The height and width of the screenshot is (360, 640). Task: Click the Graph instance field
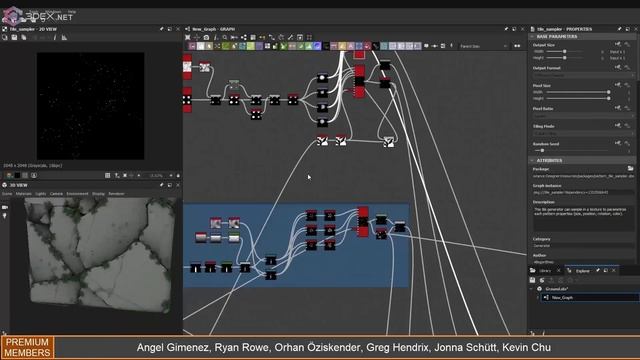(584, 193)
